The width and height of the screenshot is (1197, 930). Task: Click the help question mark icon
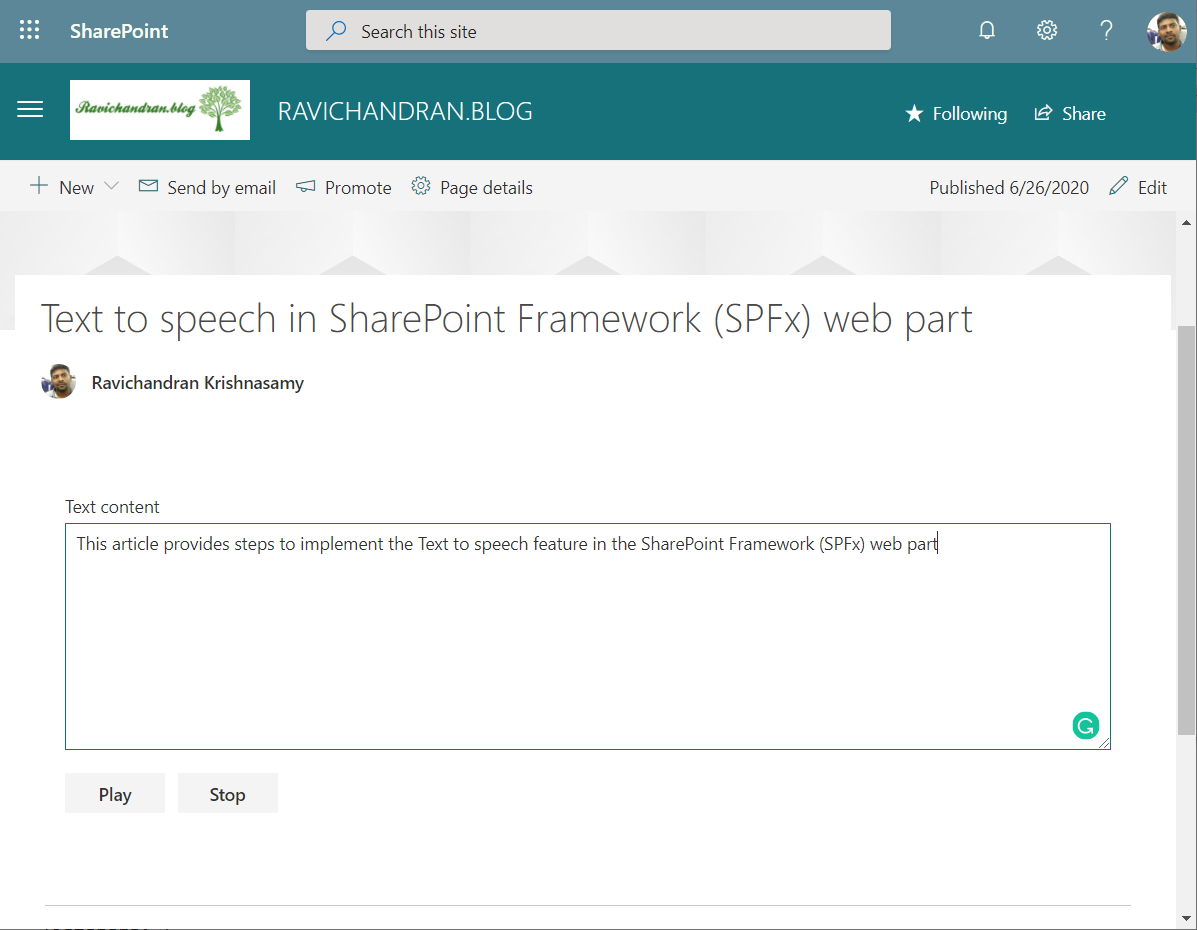pyautogui.click(x=1106, y=30)
